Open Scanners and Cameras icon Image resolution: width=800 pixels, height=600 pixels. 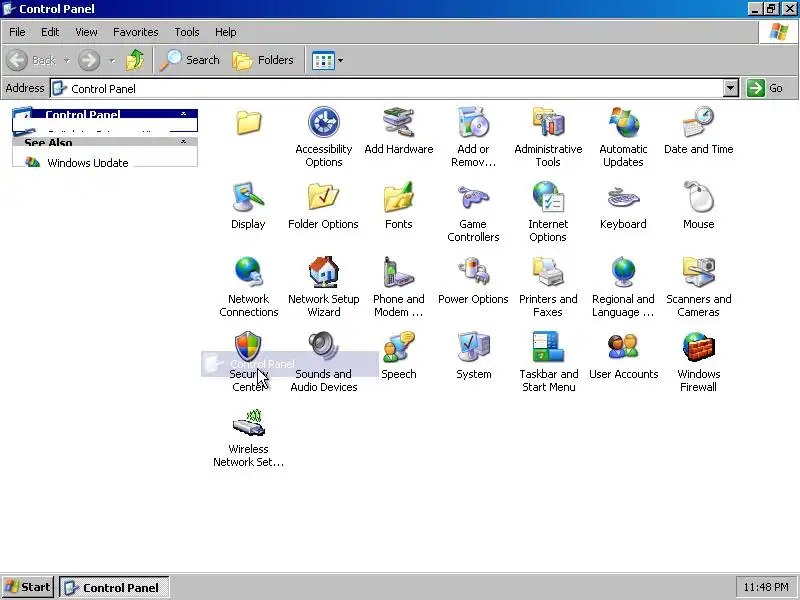pos(698,272)
